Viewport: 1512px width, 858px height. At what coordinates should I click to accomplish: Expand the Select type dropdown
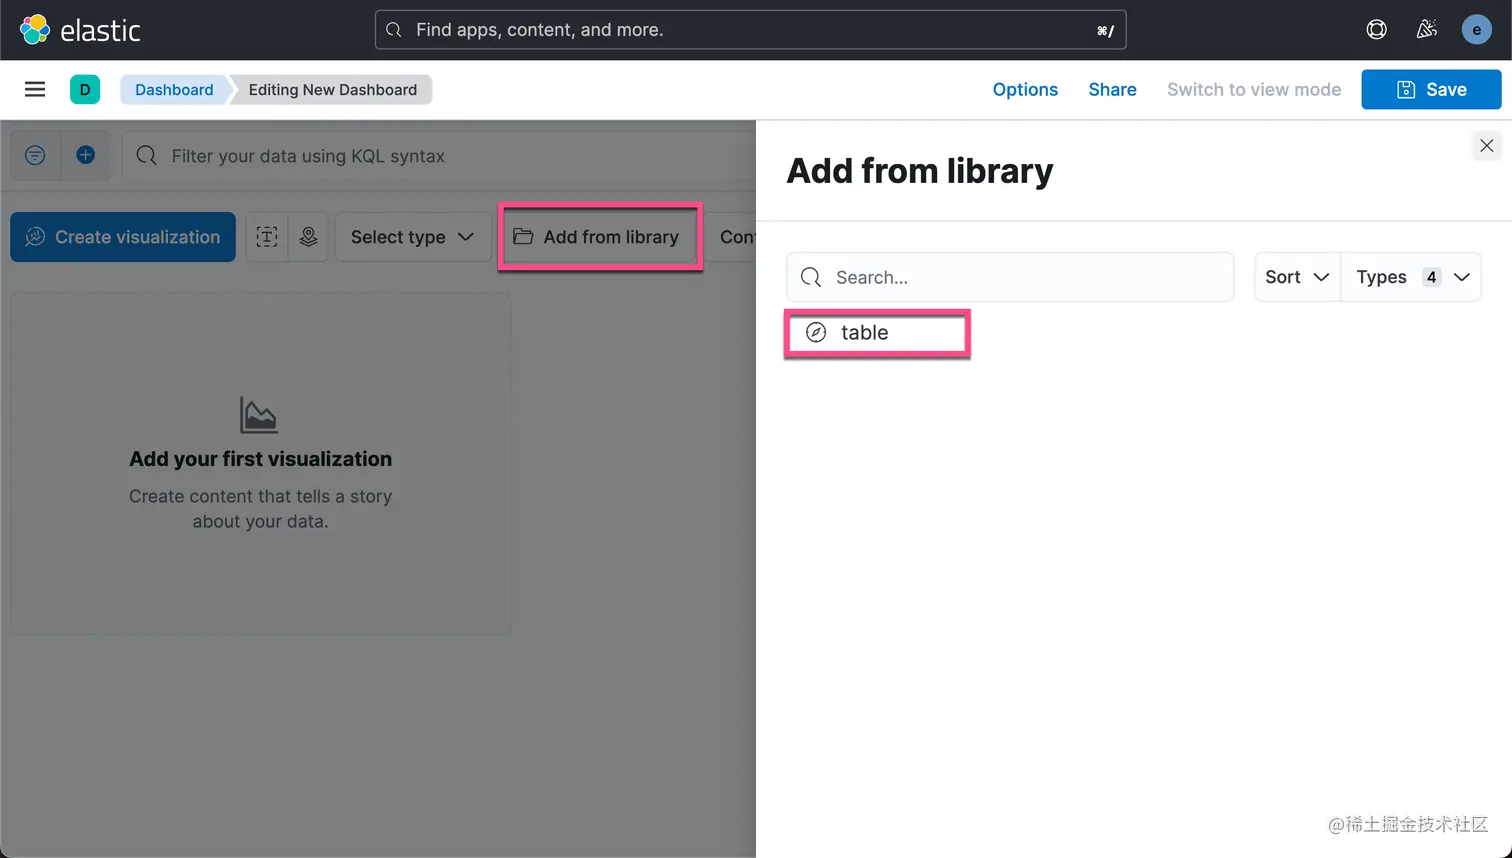pyautogui.click(x=412, y=237)
